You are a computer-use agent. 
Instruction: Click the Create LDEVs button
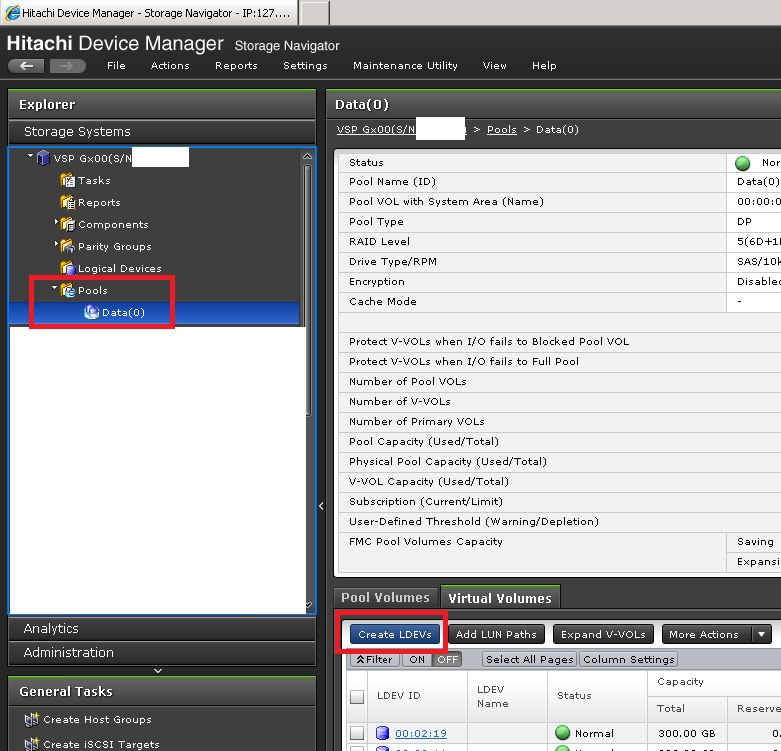394,634
